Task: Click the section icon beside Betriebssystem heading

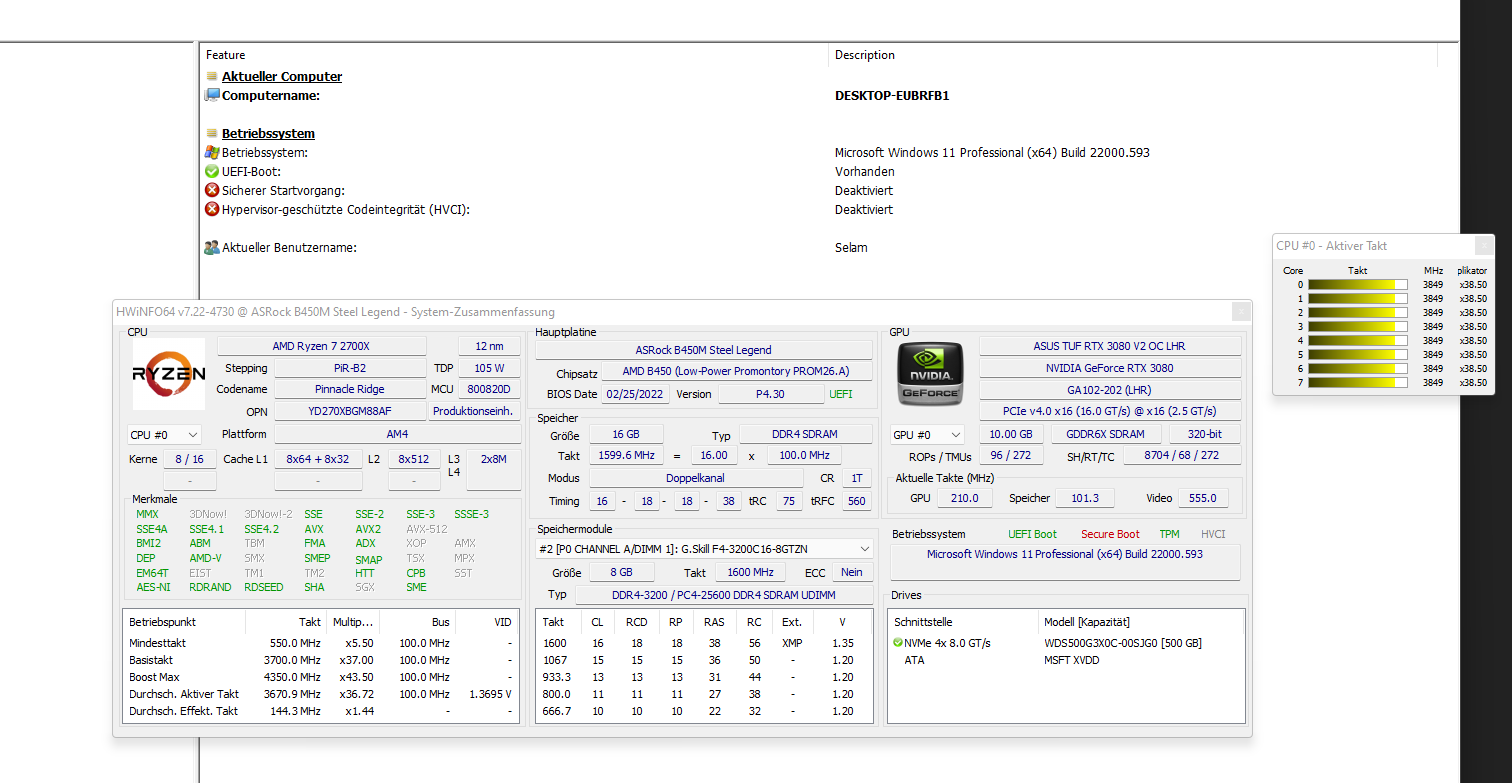Action: tap(212, 133)
